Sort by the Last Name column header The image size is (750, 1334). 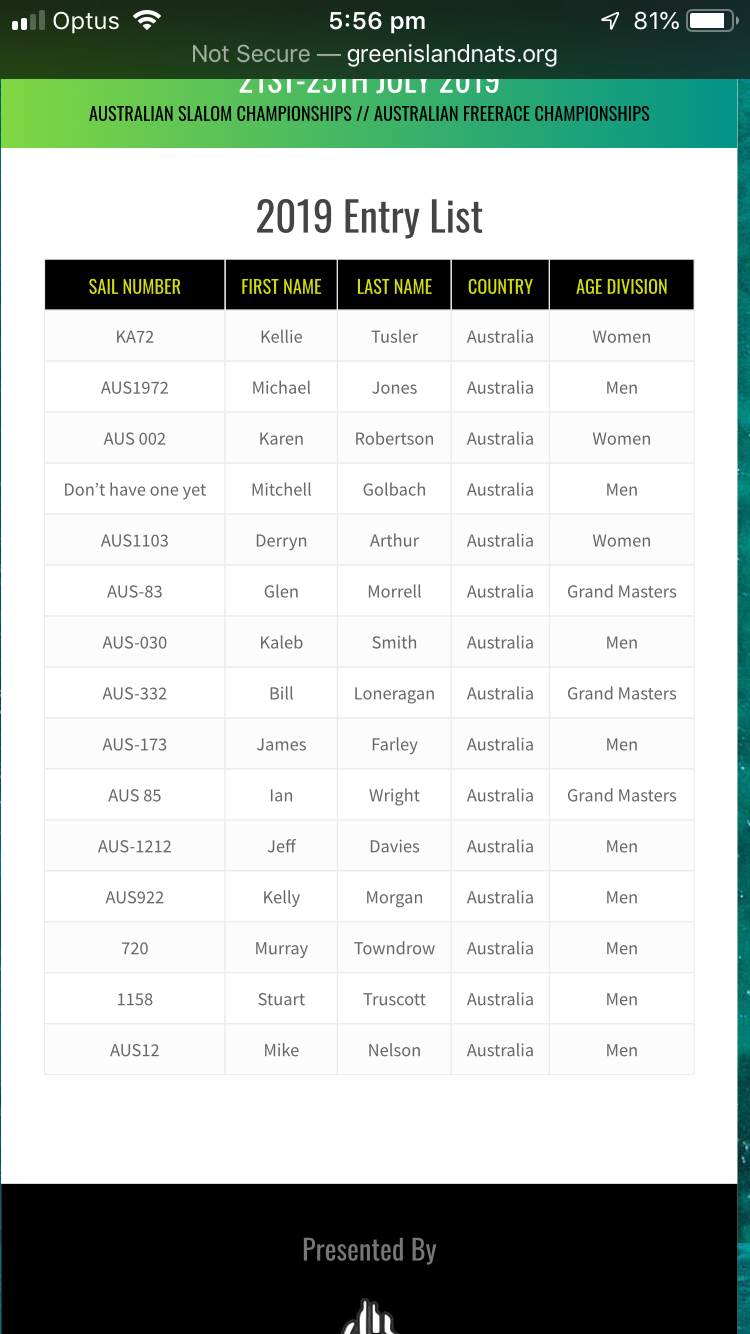click(x=394, y=286)
